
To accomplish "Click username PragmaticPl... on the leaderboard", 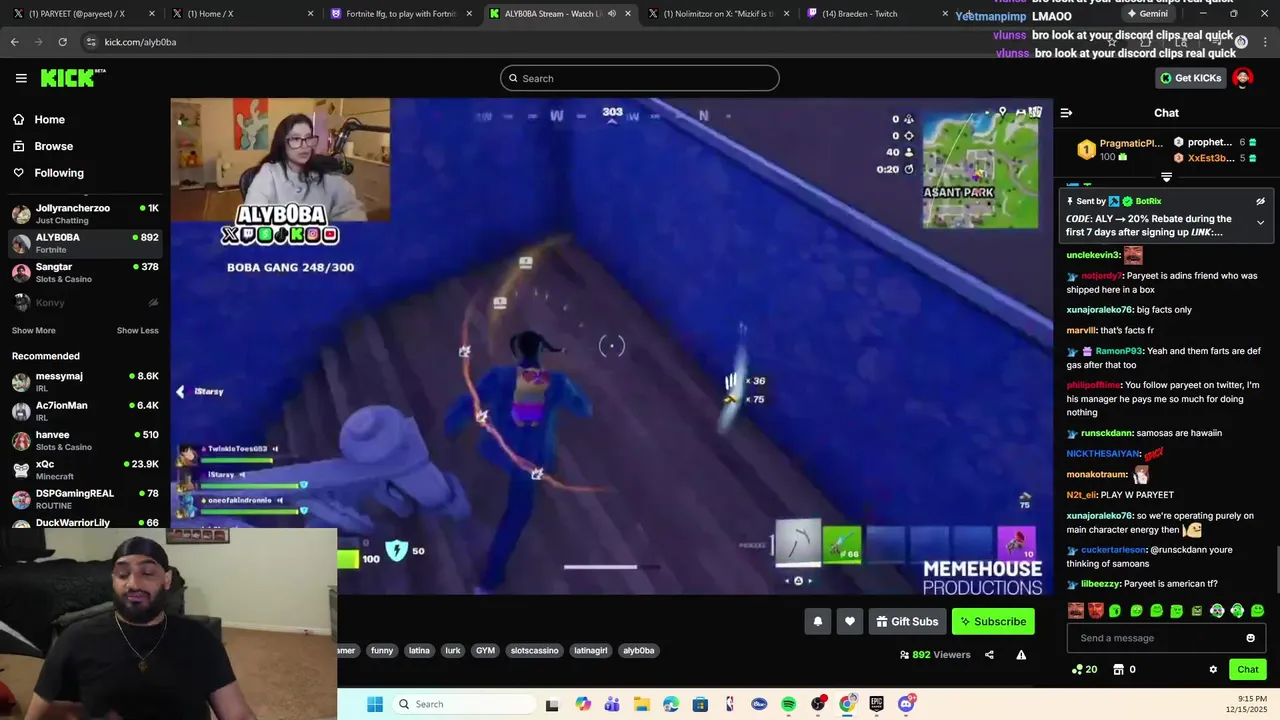I will pos(1131,143).
